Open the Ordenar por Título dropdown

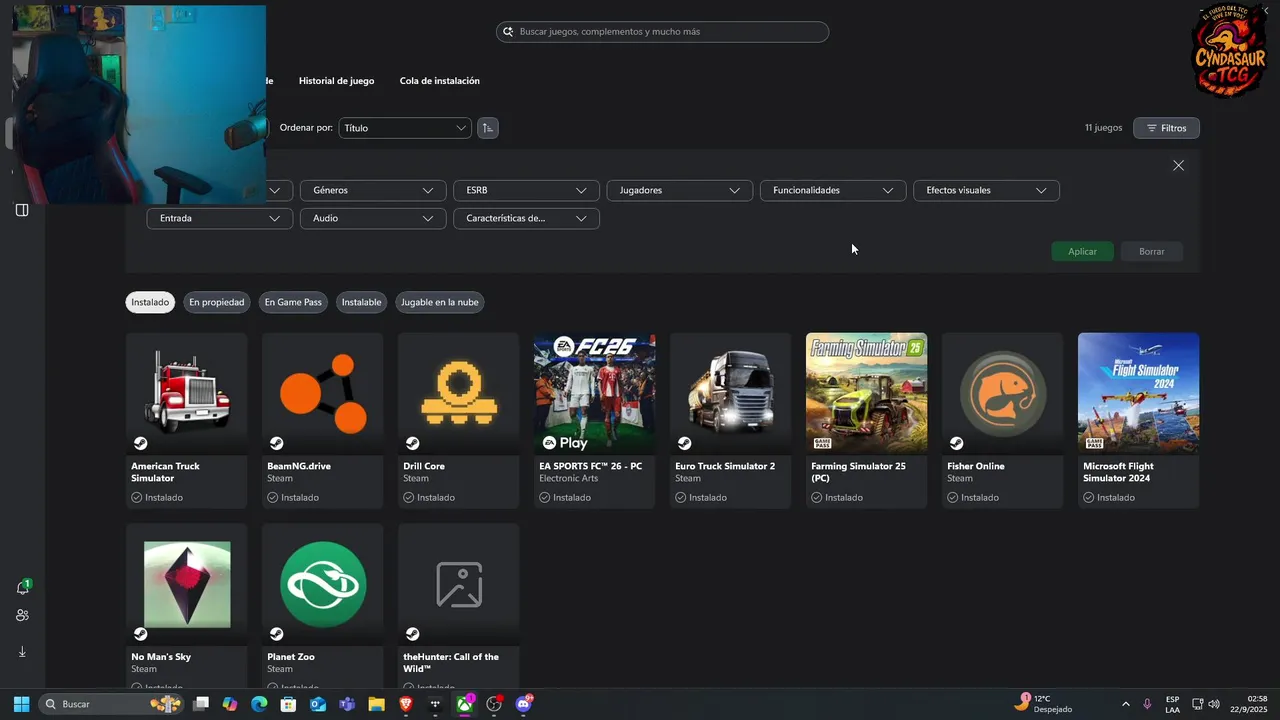(x=405, y=128)
